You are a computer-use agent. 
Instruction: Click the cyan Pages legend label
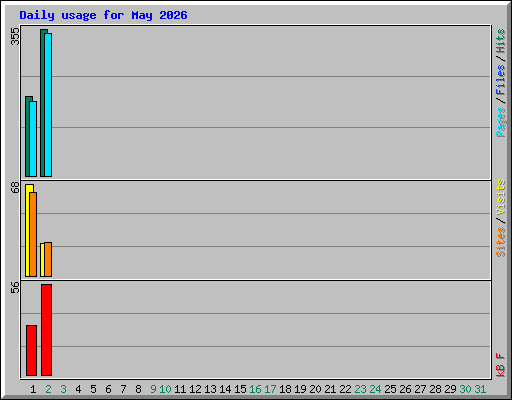501,122
